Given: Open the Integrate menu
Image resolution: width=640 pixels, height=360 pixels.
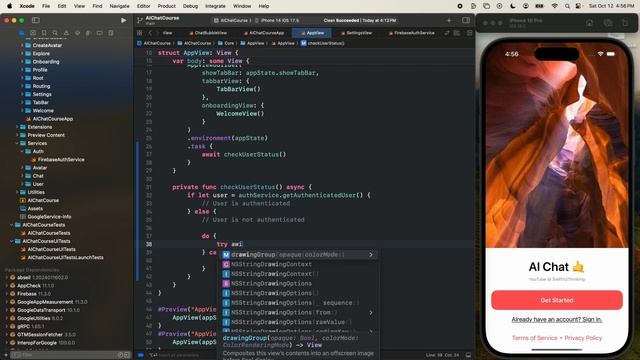Looking at the screenshot, I should click(x=215, y=6).
